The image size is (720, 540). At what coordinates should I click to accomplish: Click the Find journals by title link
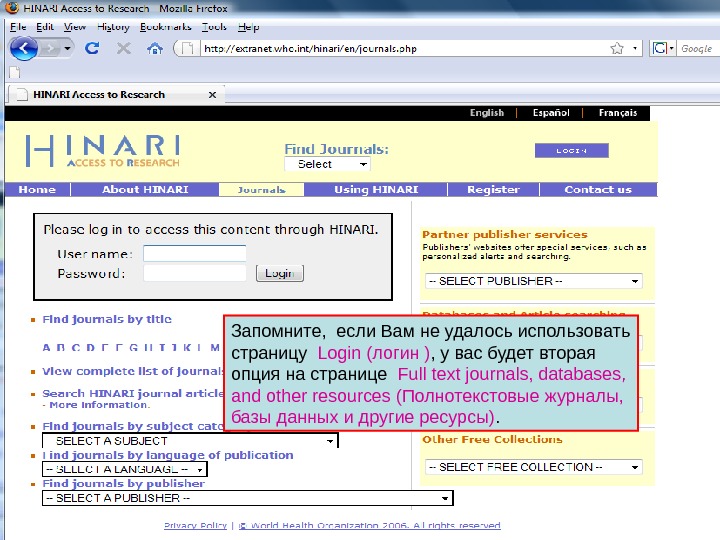pyautogui.click(x=107, y=319)
